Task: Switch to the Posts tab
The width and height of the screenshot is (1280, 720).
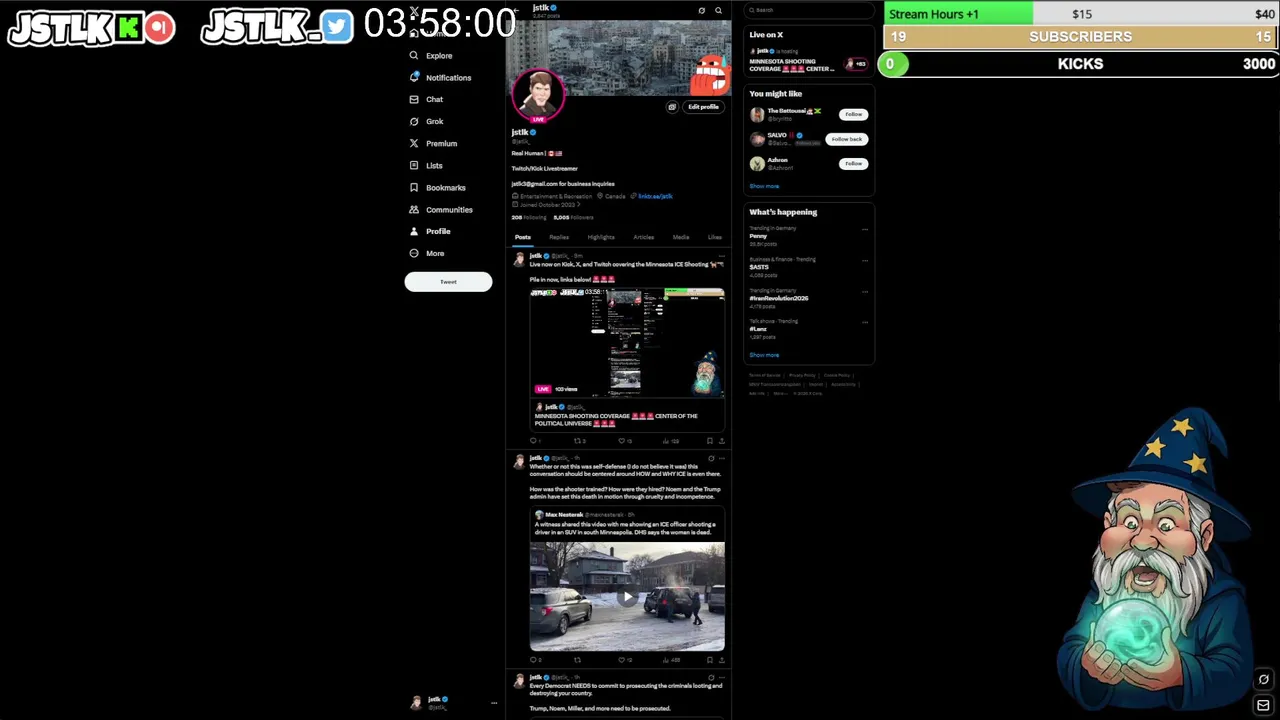Action: (523, 238)
